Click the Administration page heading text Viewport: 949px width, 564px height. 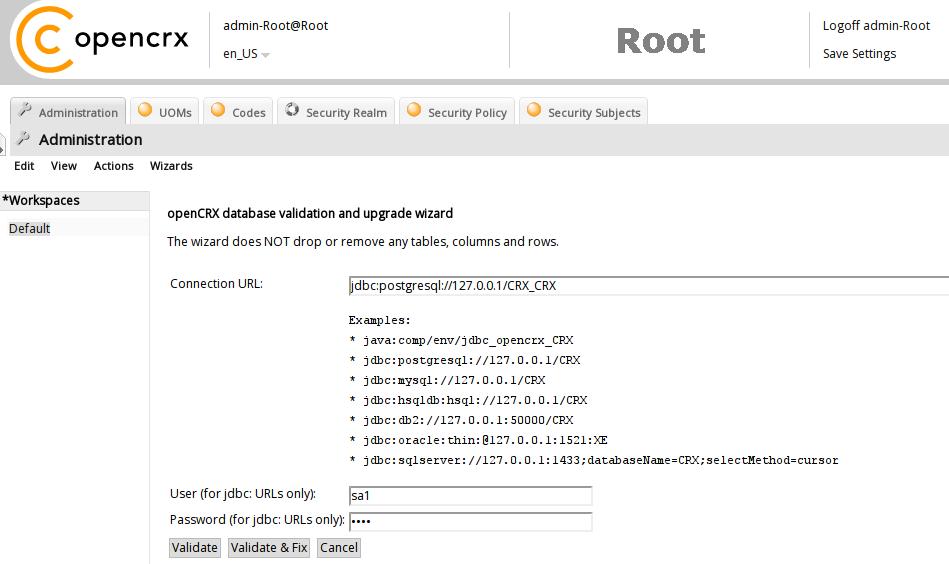(90, 139)
